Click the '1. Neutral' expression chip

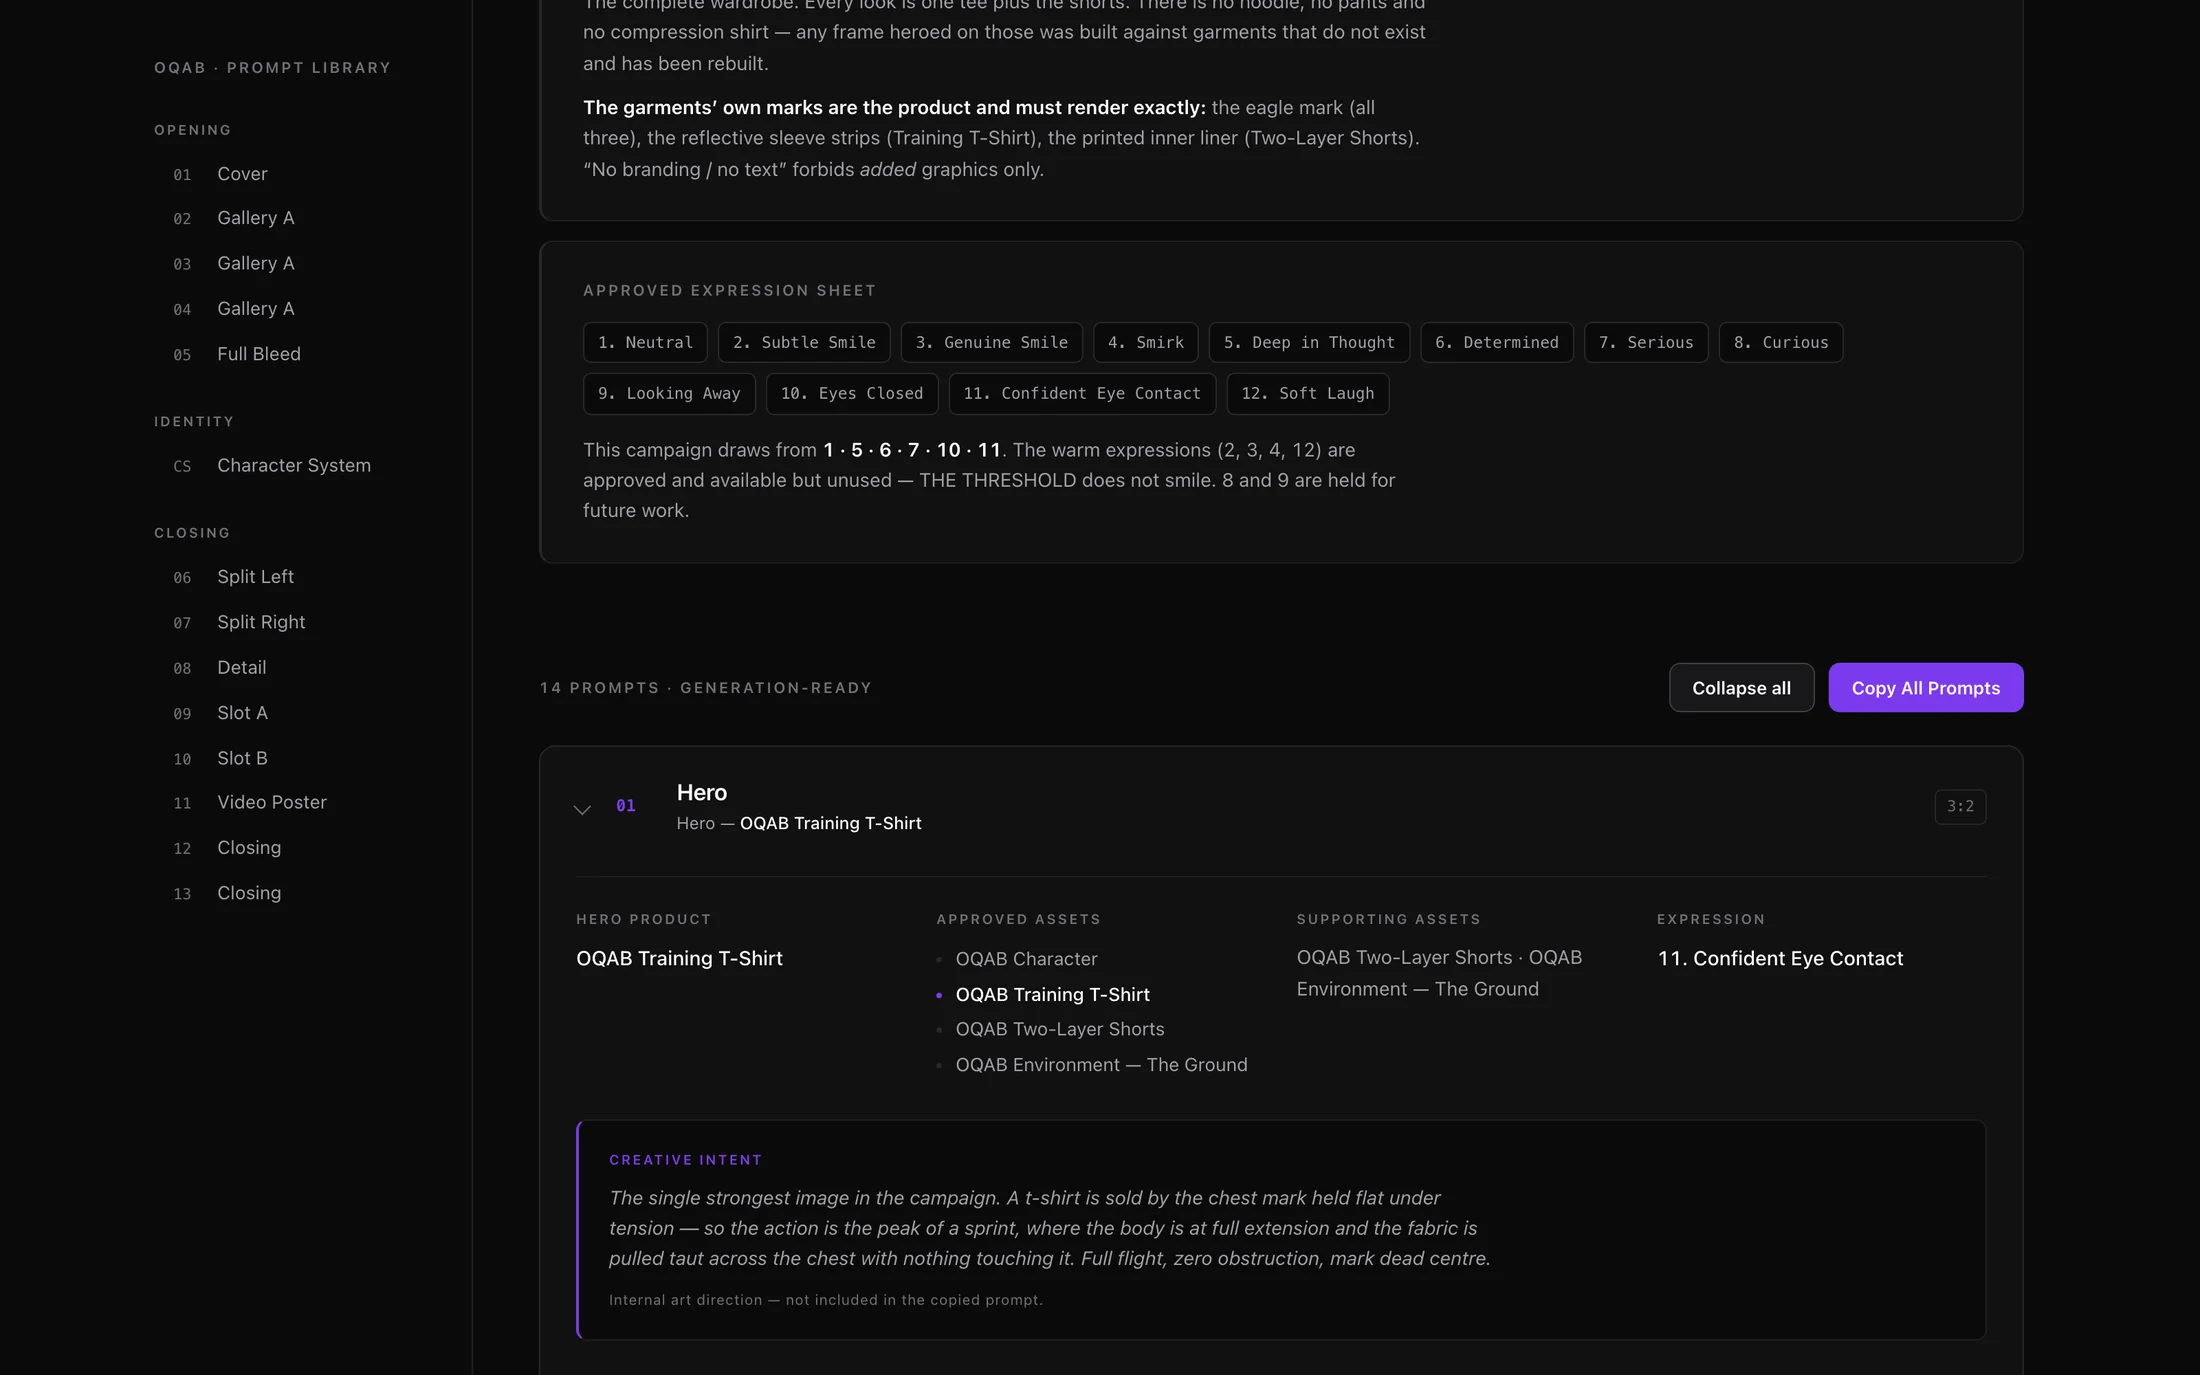[x=645, y=343]
